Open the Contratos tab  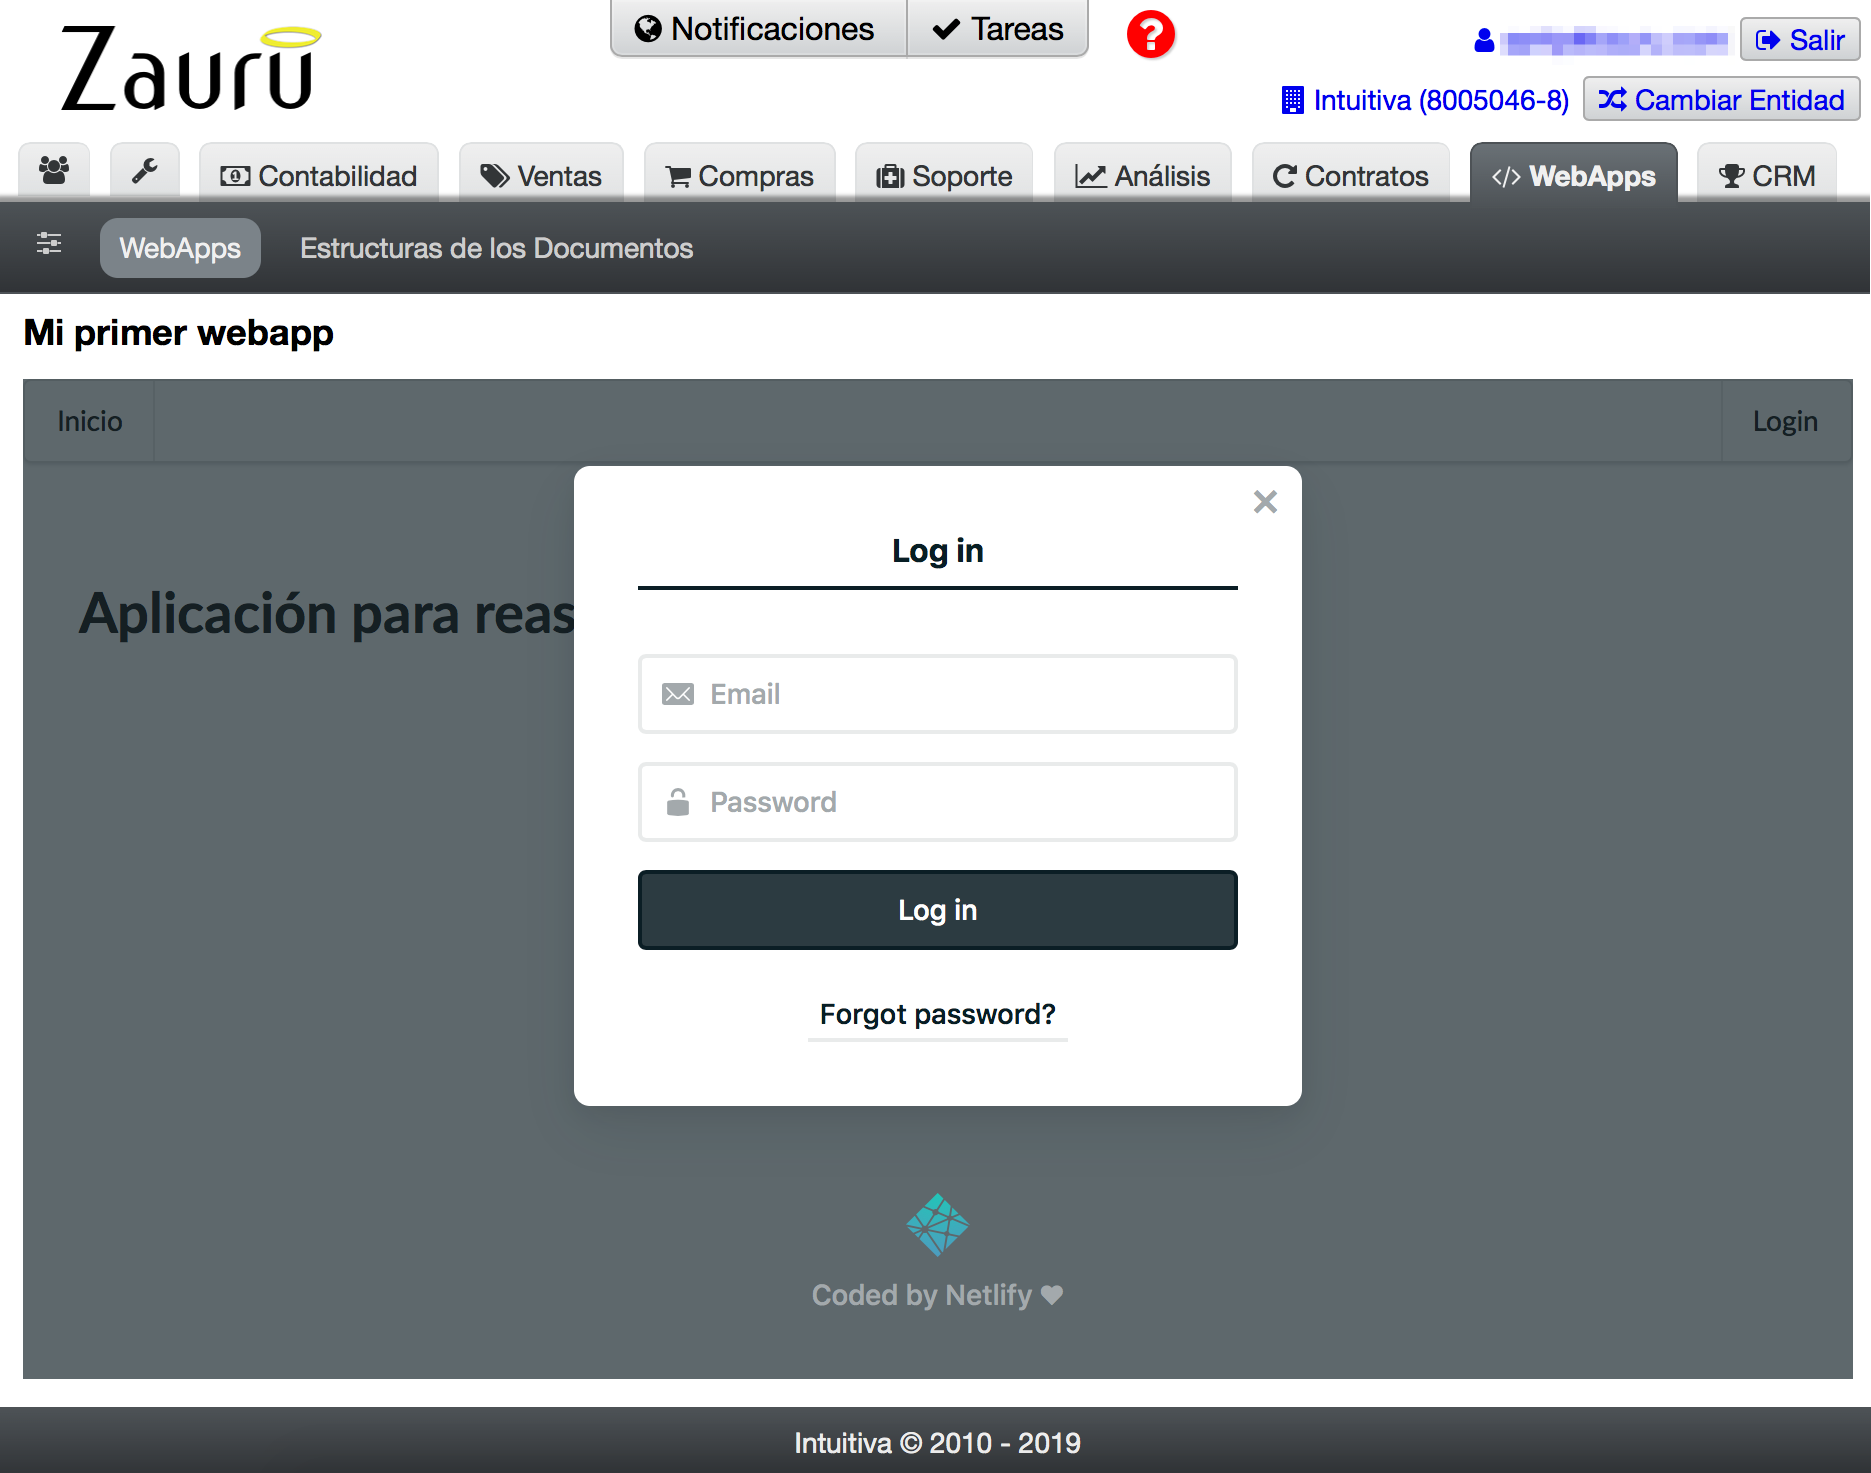pos(1351,175)
